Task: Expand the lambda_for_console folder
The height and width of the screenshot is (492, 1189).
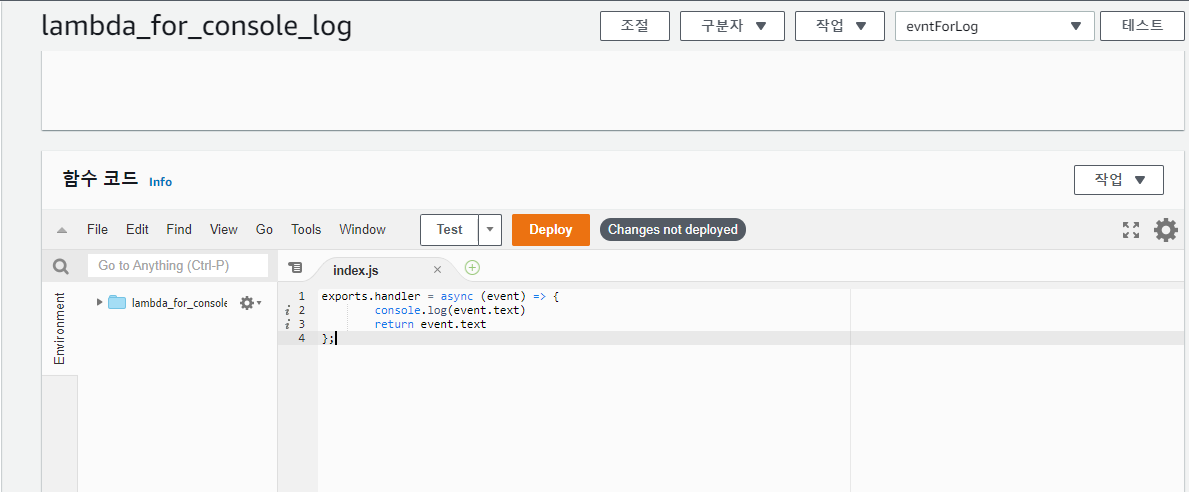Action: coord(99,302)
